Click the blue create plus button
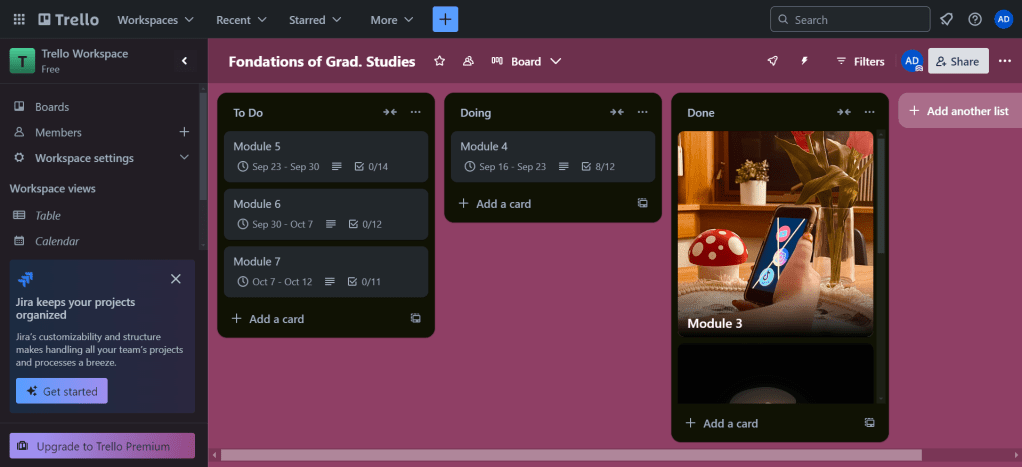Screen dimensions: 1022x467 coord(445,19)
